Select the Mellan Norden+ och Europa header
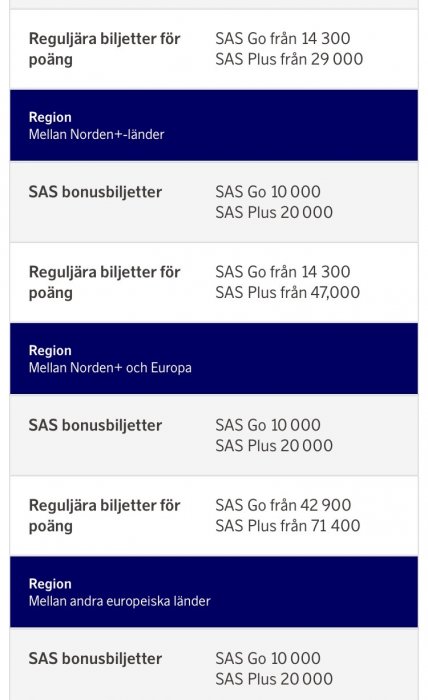 (214, 358)
